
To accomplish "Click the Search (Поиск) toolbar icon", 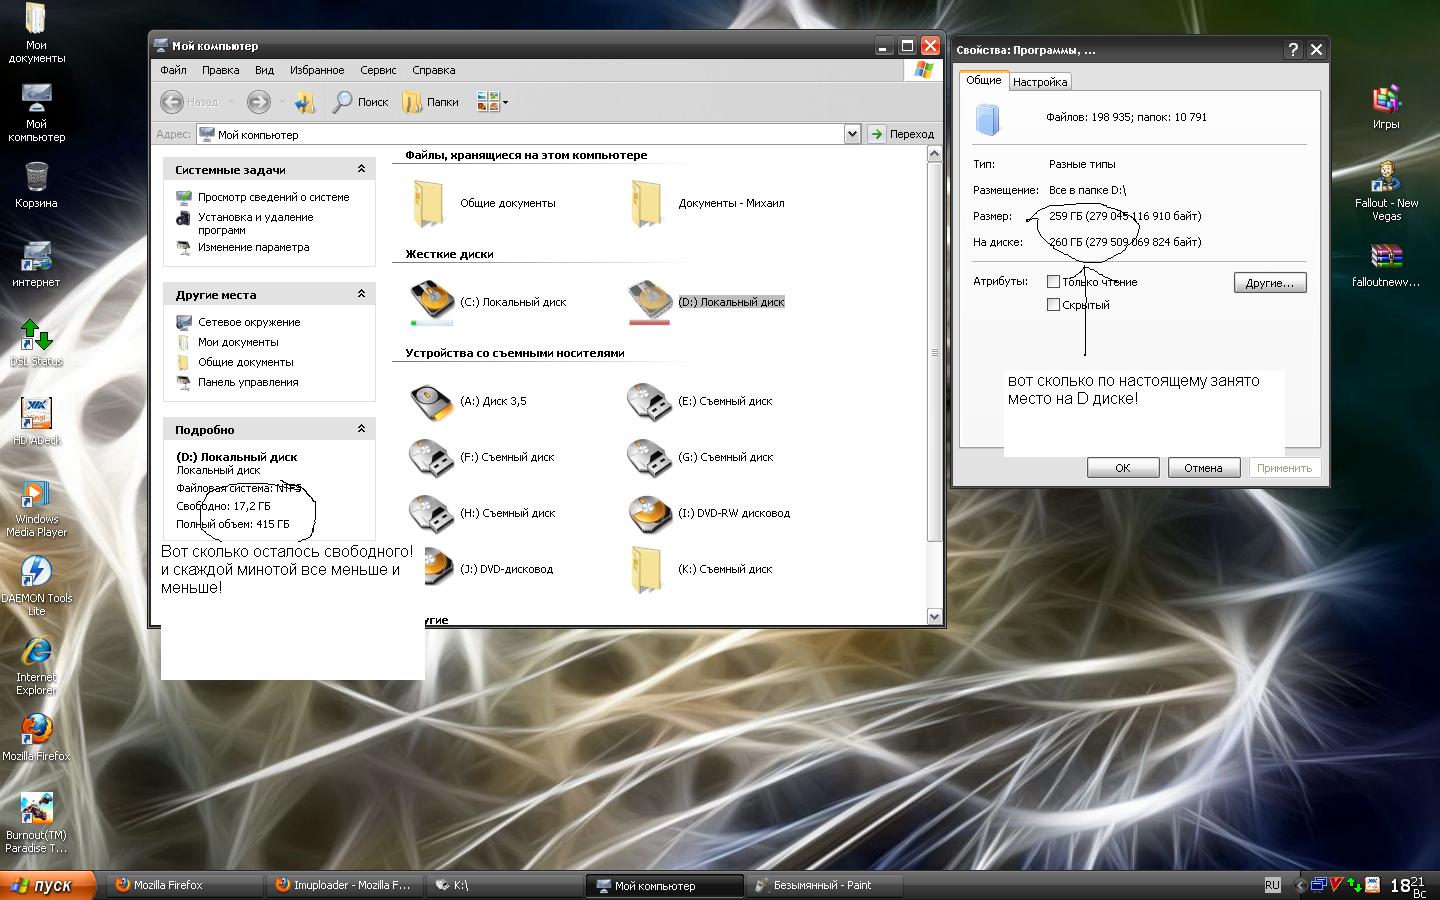I will pyautogui.click(x=360, y=102).
